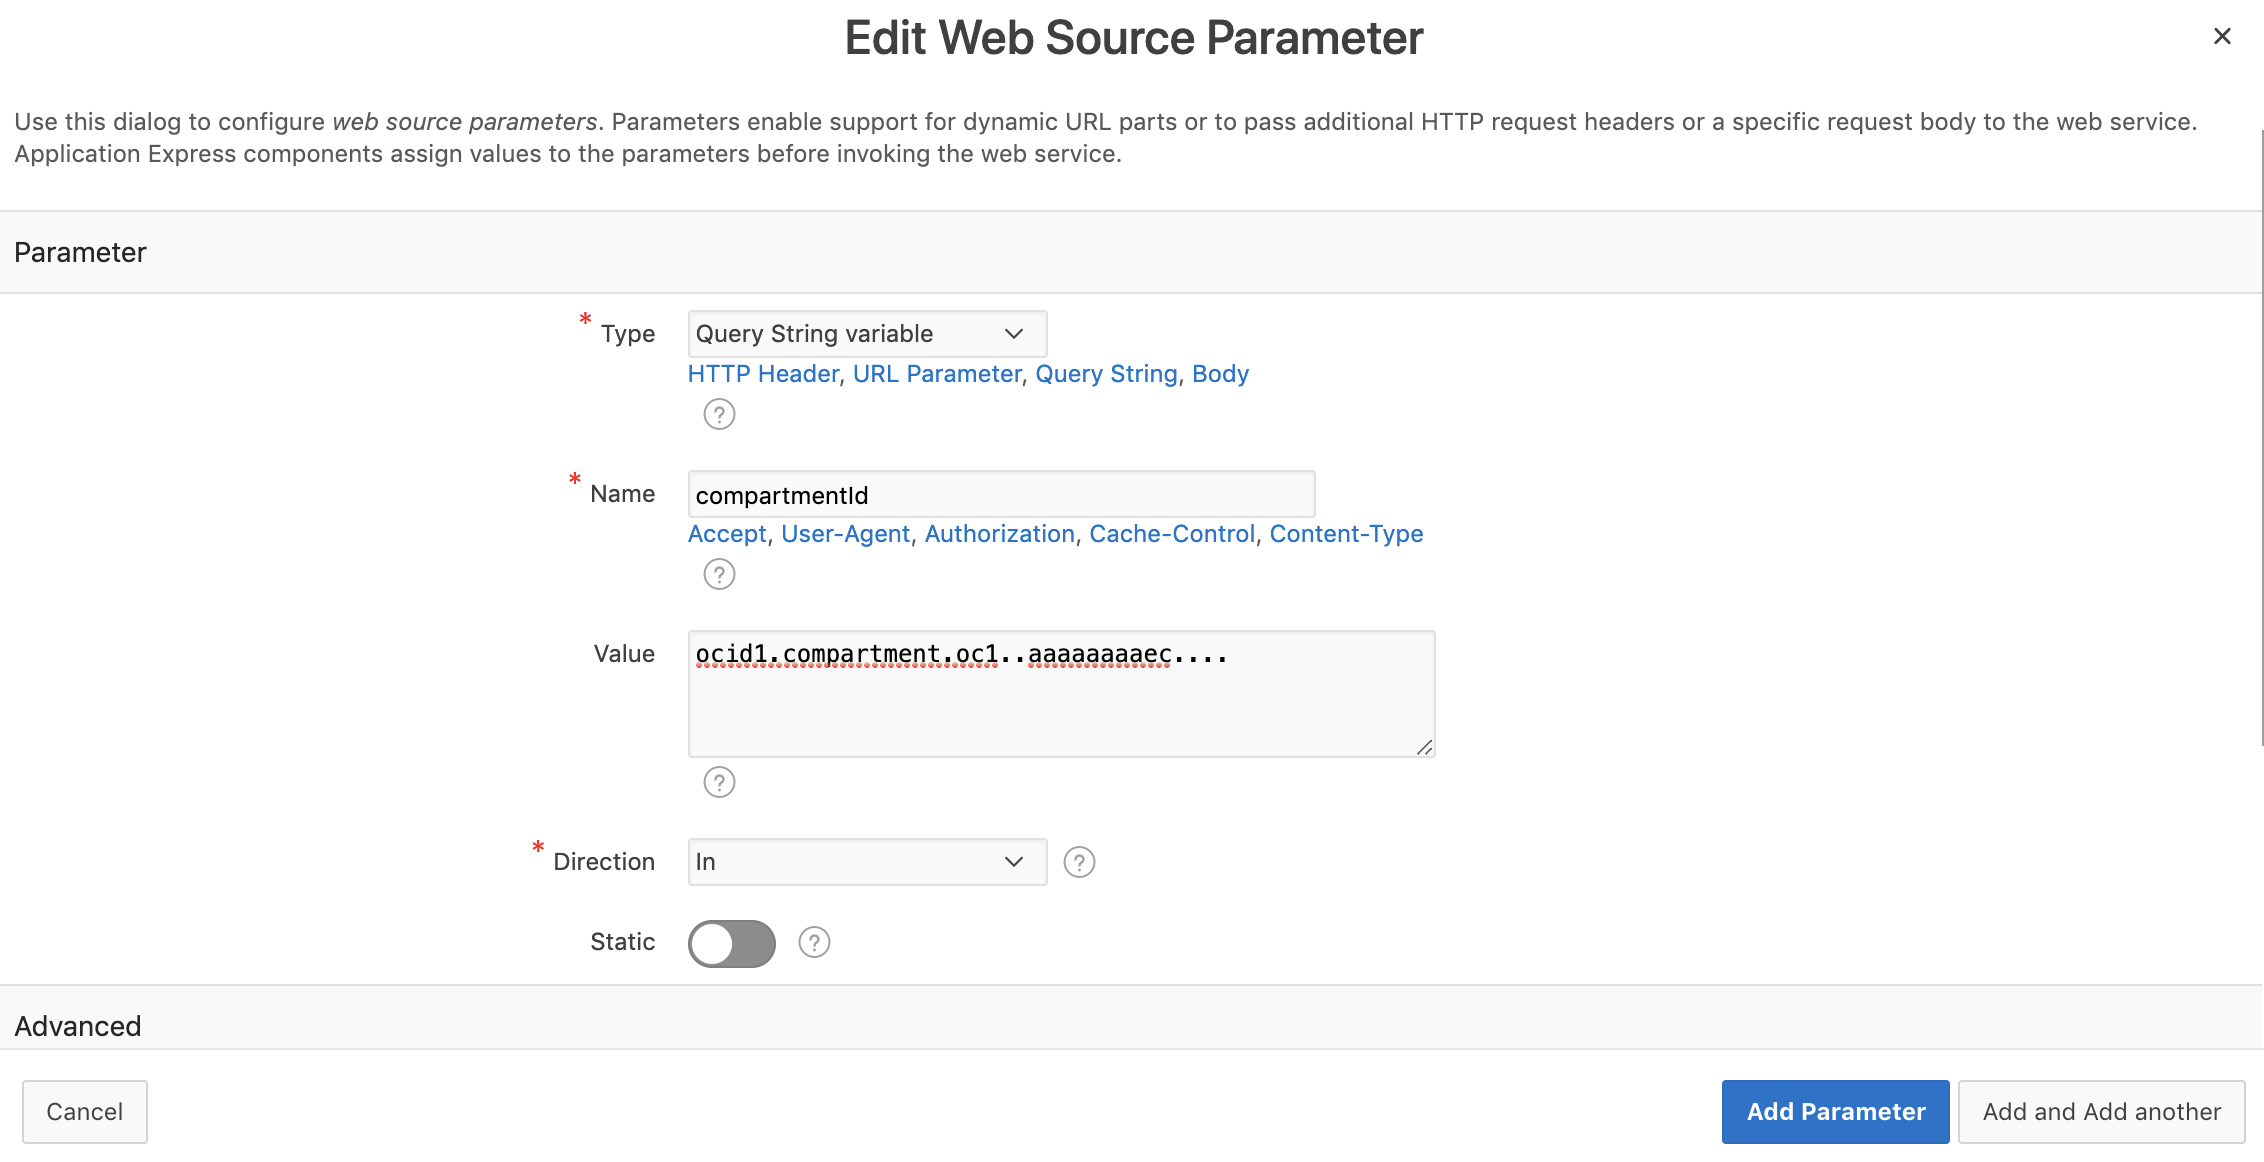
Task: Expand the Direction select list
Action: (x=866, y=862)
